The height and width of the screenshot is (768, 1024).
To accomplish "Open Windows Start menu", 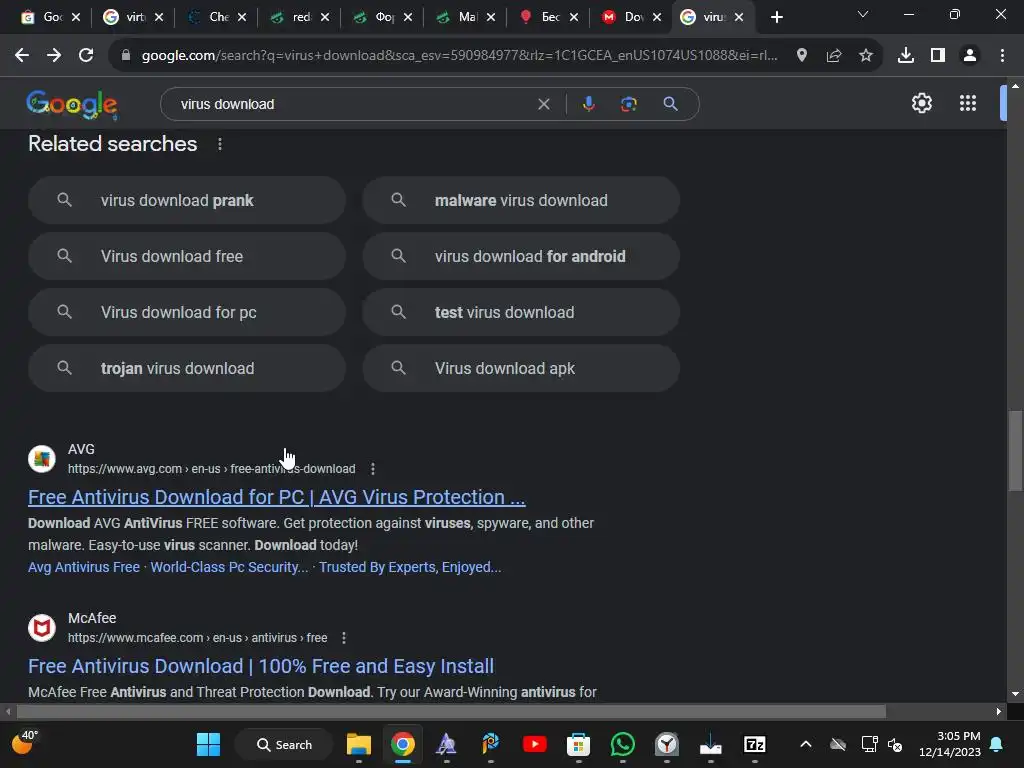I will [208, 744].
